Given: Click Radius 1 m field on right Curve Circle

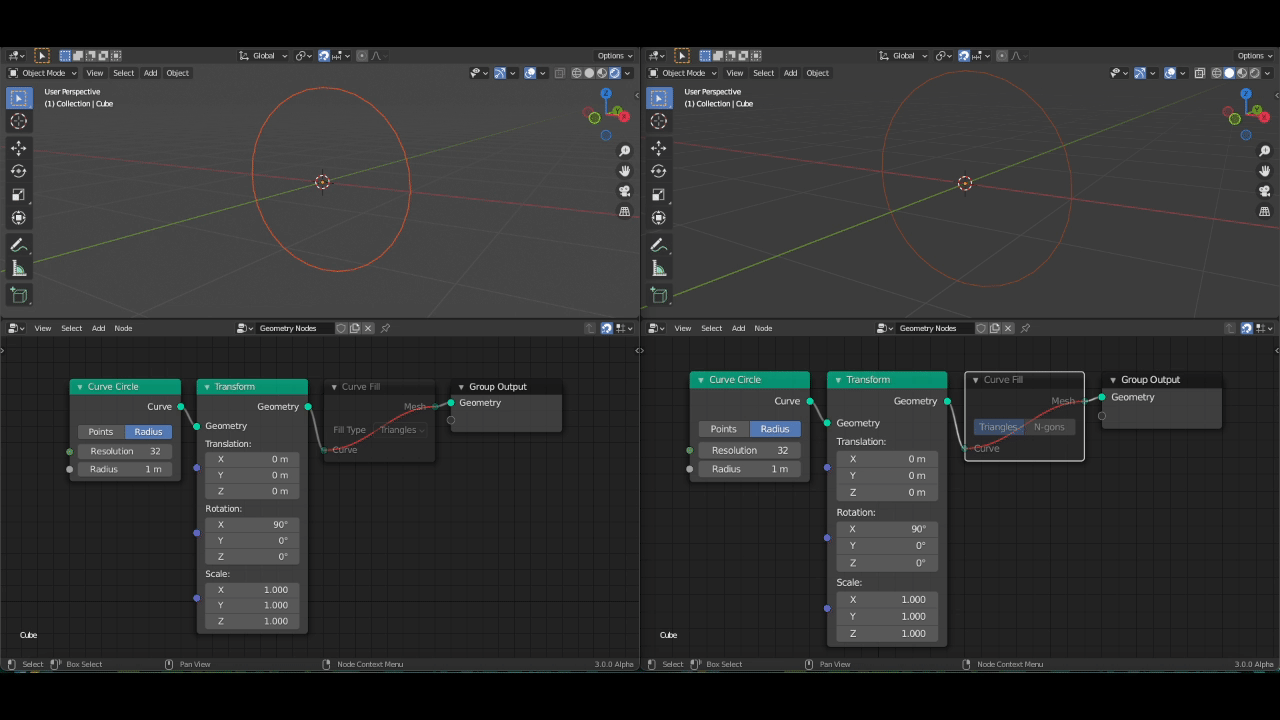Looking at the screenshot, I should [750, 469].
